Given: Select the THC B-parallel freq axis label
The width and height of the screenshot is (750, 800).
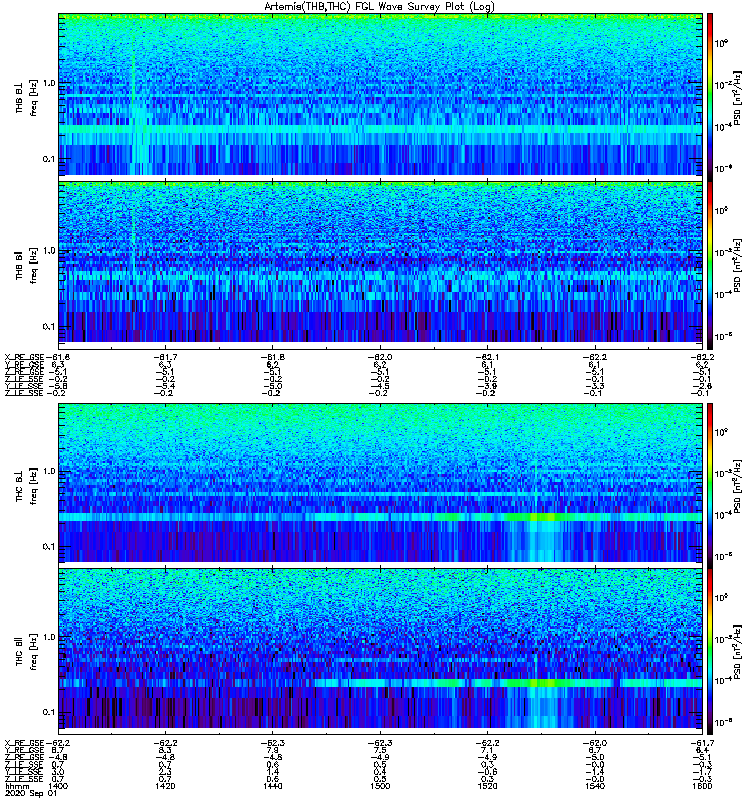Looking at the screenshot, I should (34, 652).
